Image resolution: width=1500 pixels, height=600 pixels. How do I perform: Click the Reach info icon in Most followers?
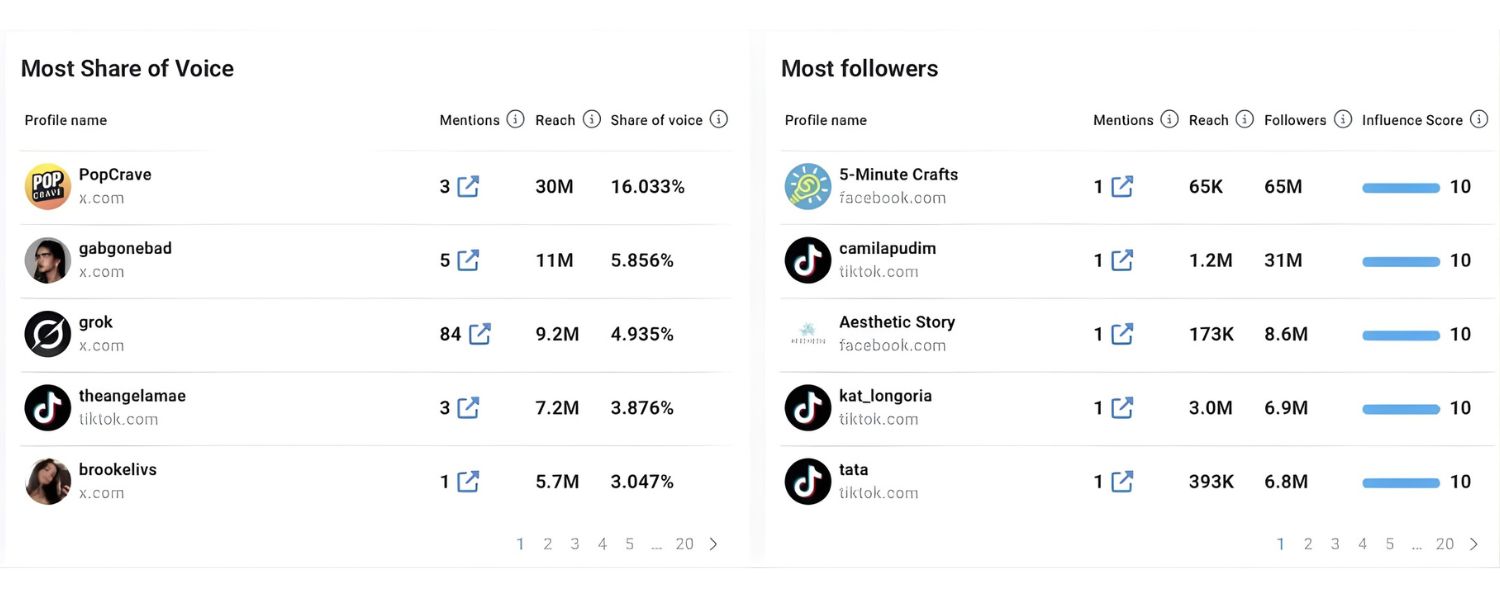click(1244, 119)
